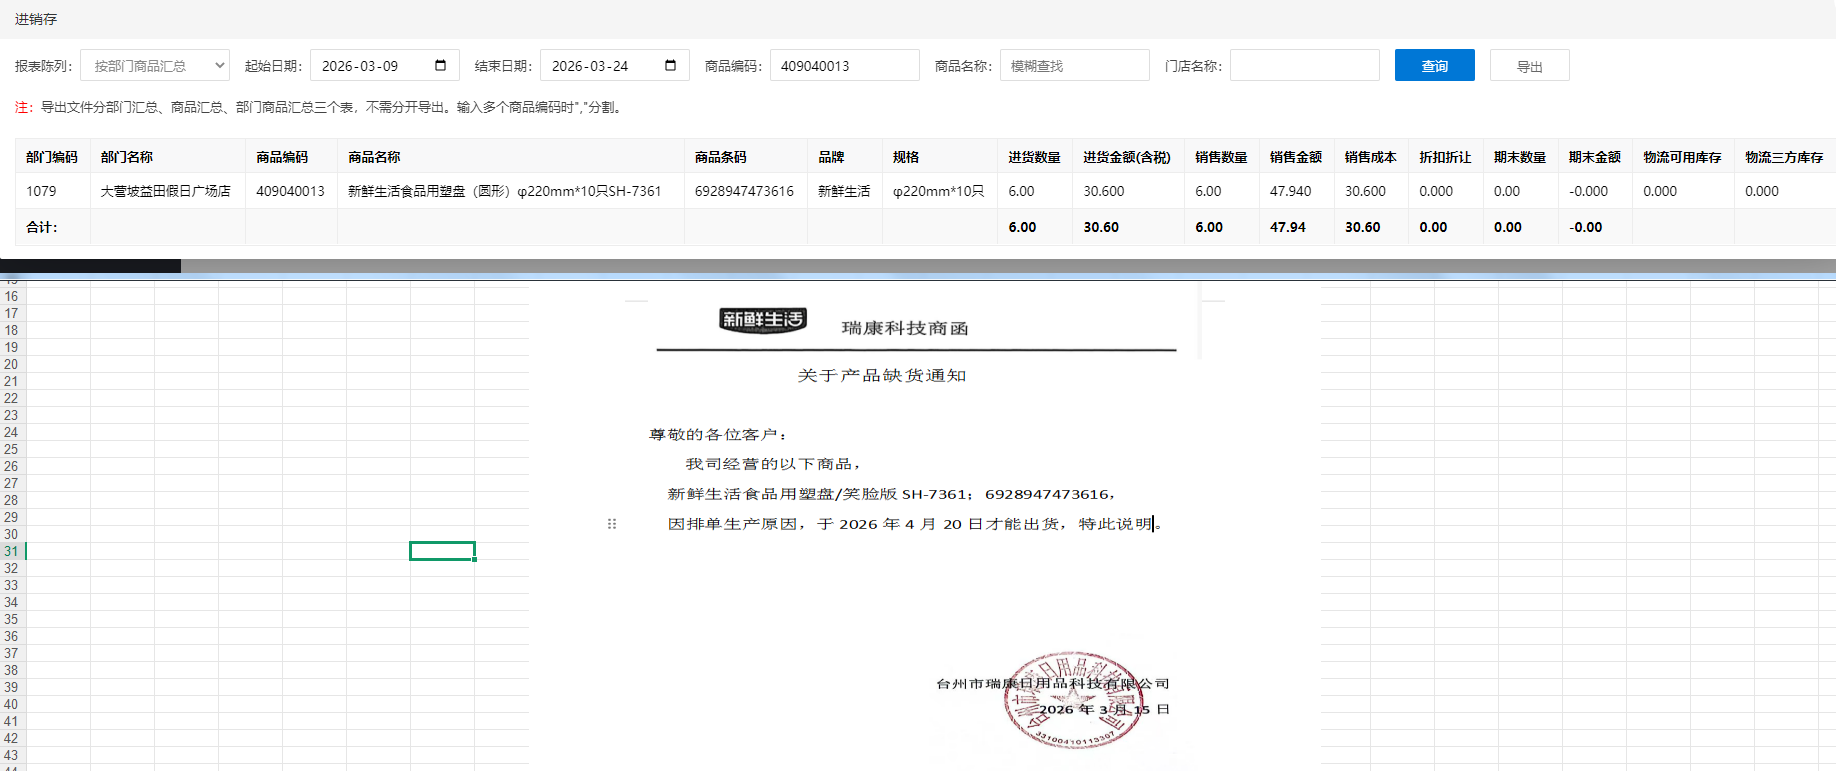Open the end date calendar picker icon
Viewport: 1836px width, 771px height.
click(x=670, y=66)
